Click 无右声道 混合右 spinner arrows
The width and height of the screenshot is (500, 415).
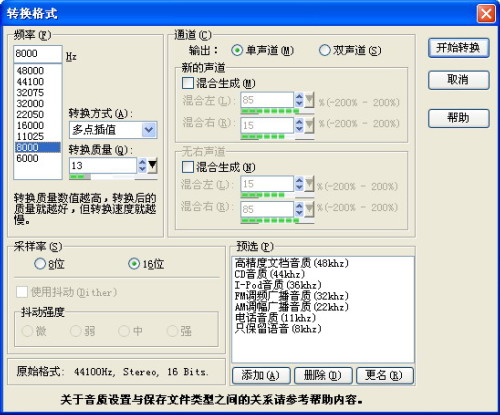pos(299,209)
